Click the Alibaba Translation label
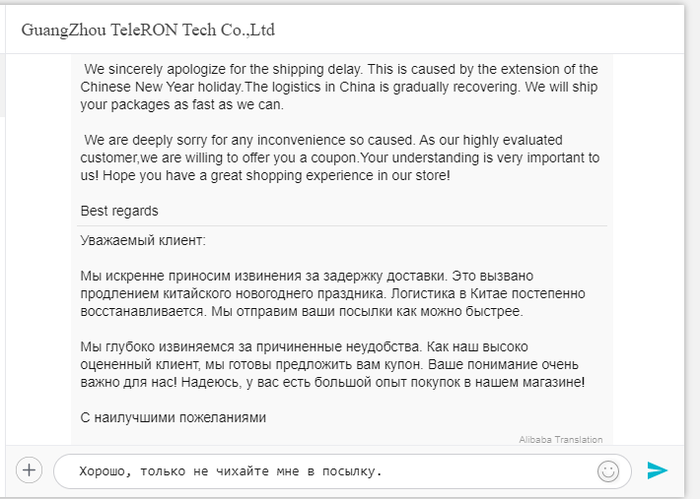This screenshot has width=700, height=499. pos(560,439)
